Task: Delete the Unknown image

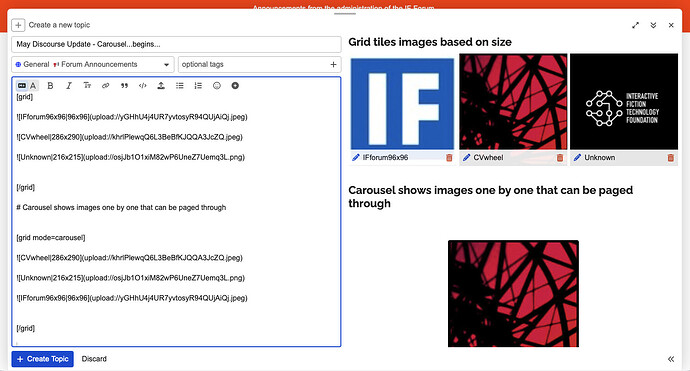Action: click(x=671, y=158)
